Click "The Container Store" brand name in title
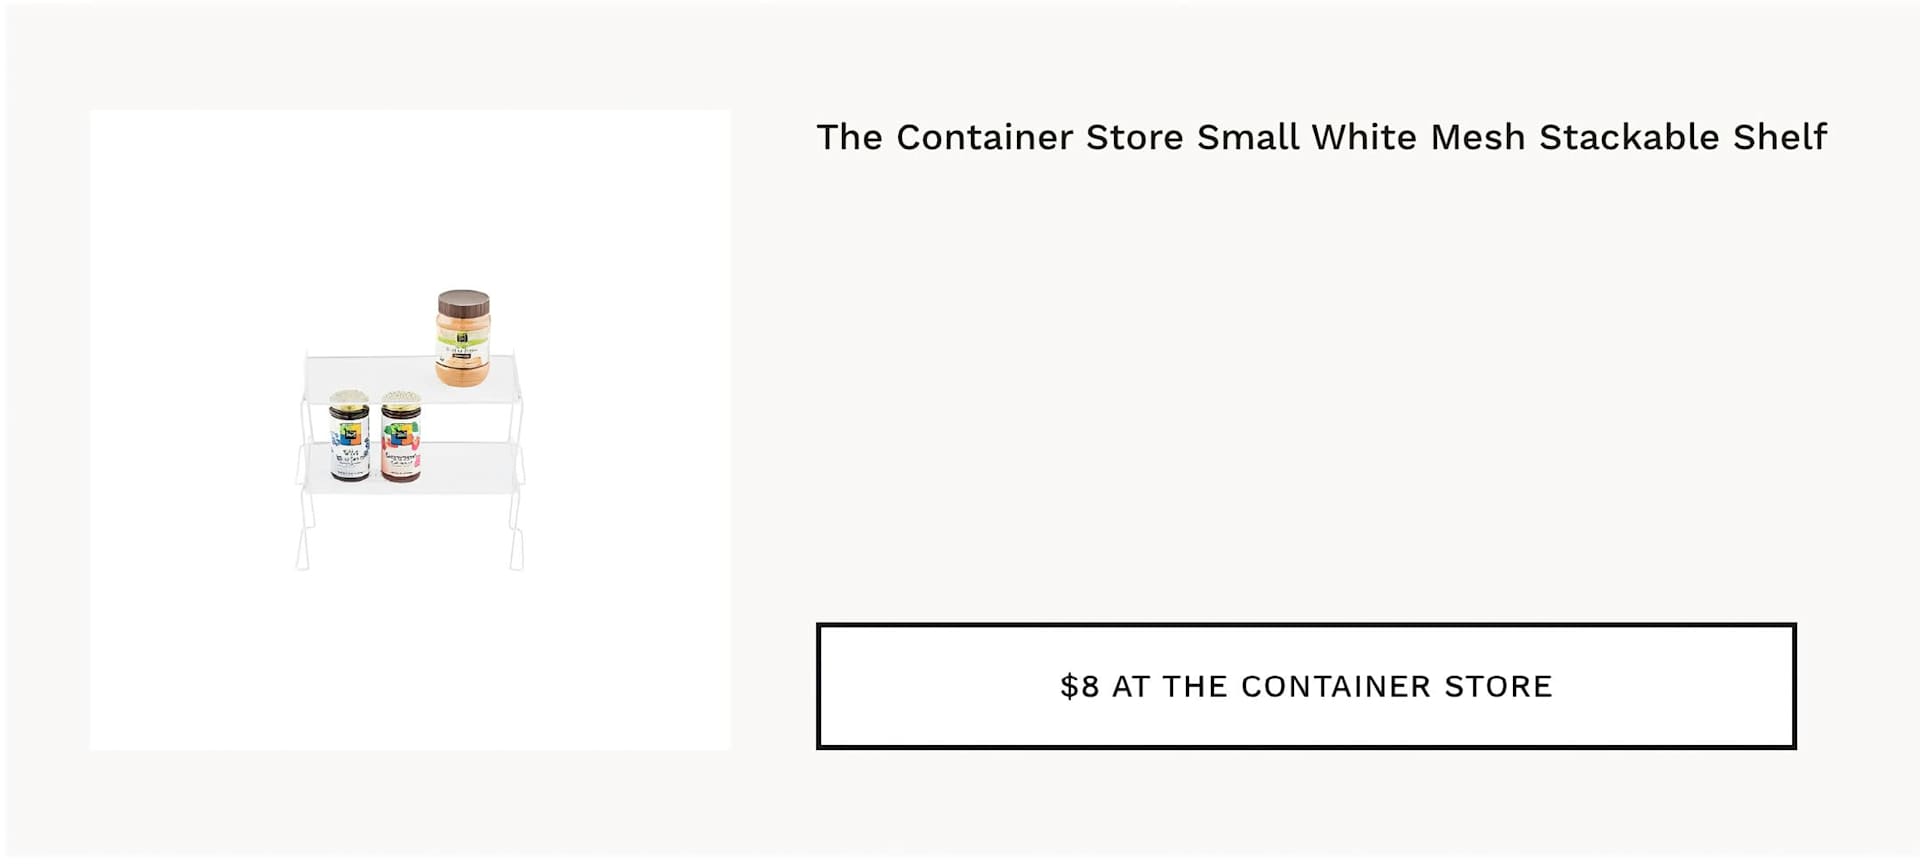This screenshot has width=1920, height=864. 1000,137
